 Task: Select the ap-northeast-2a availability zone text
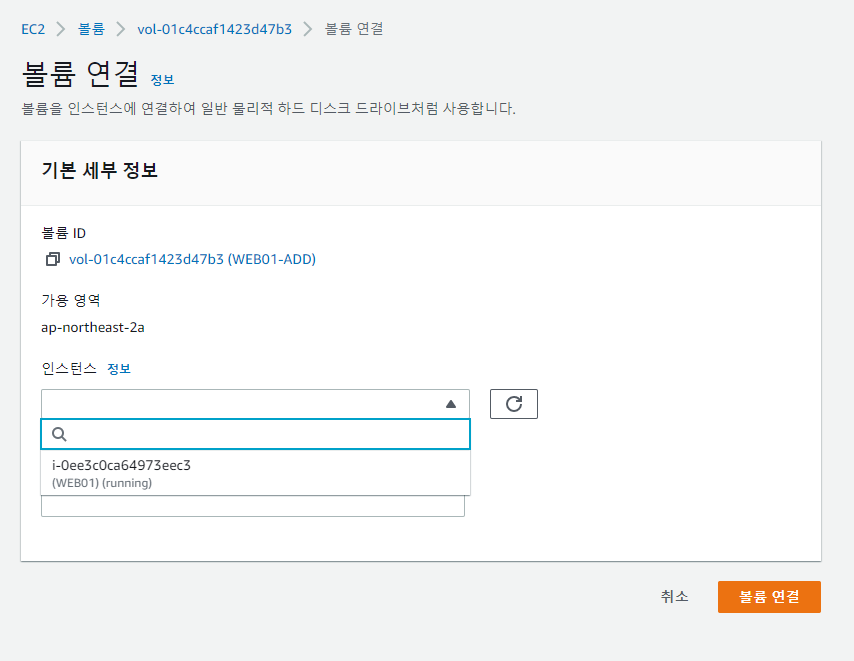click(x=93, y=327)
